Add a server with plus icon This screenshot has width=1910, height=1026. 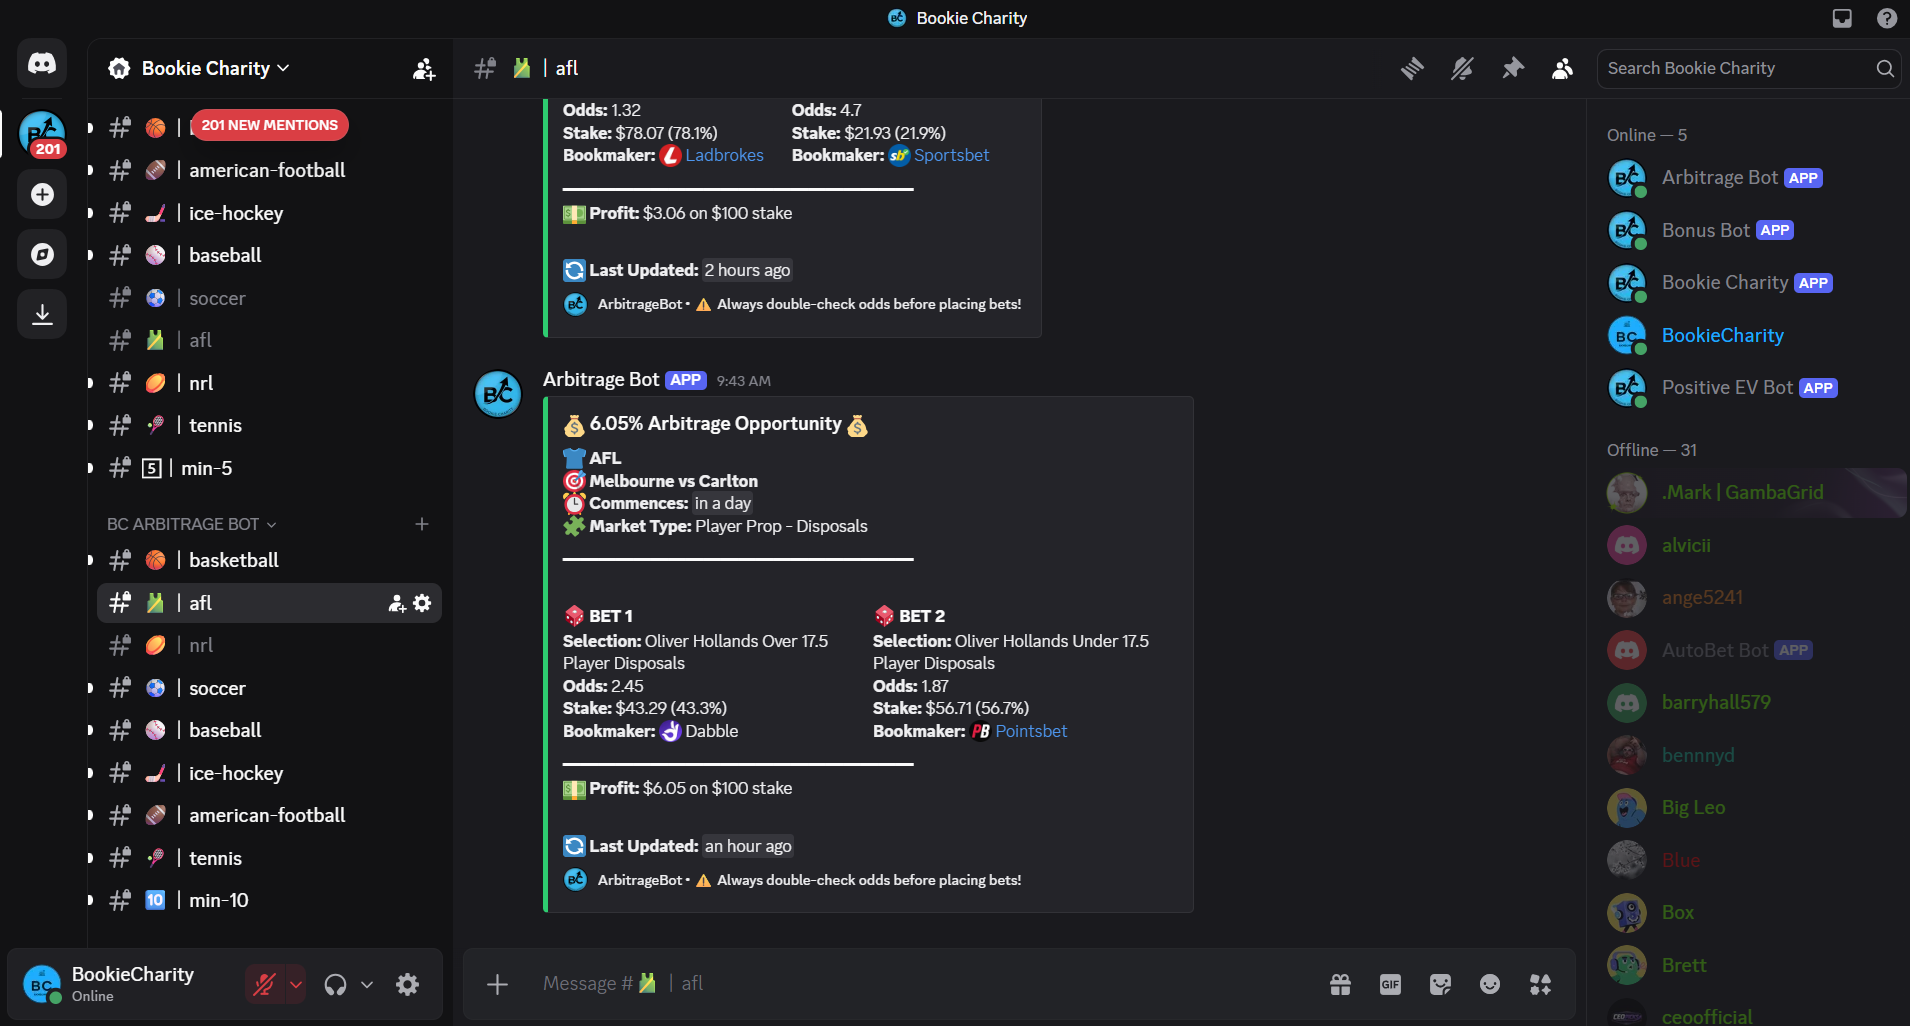pos(42,194)
